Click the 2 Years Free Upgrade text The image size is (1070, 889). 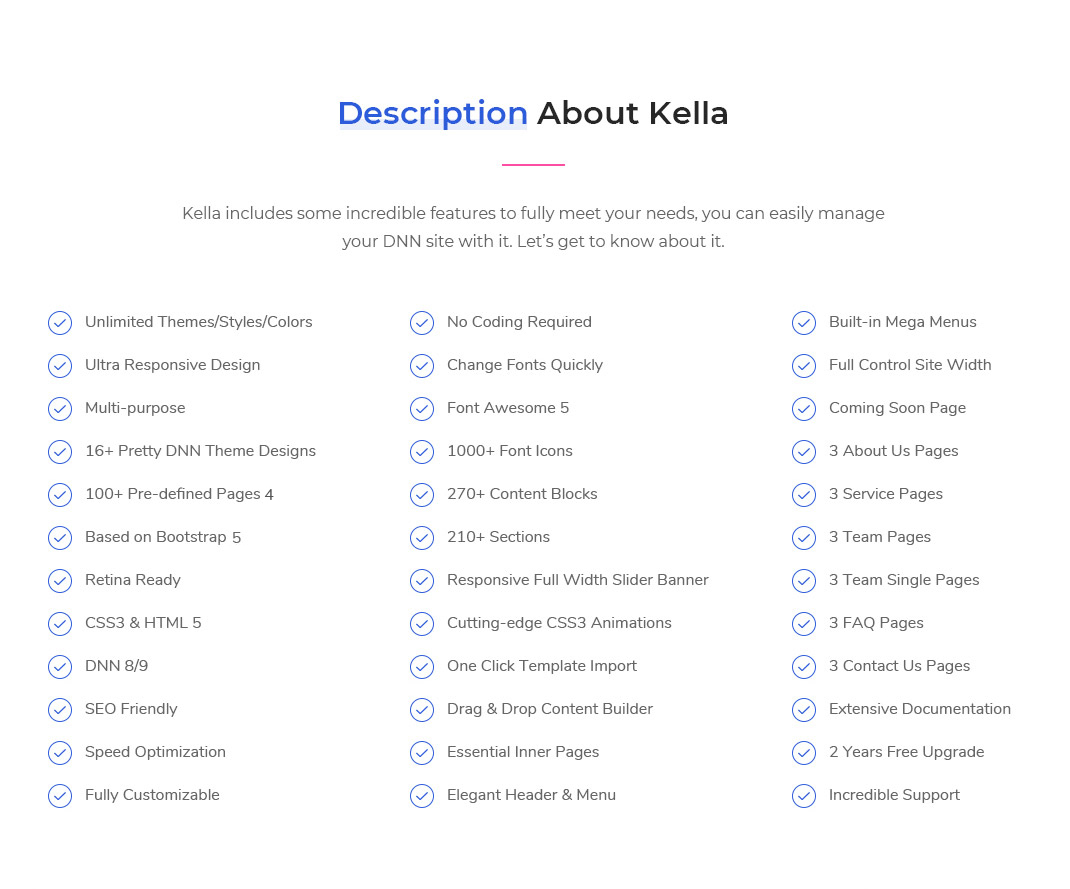tap(906, 752)
